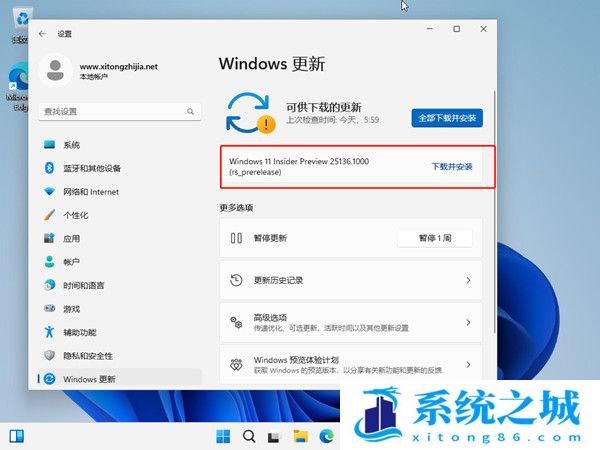Viewport: 600px width, 450px height.
Task: Select 系统 in the settings sidebar
Action: pyautogui.click(x=72, y=145)
